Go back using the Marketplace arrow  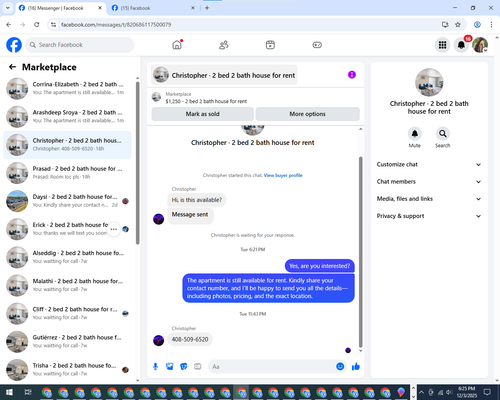(12, 67)
